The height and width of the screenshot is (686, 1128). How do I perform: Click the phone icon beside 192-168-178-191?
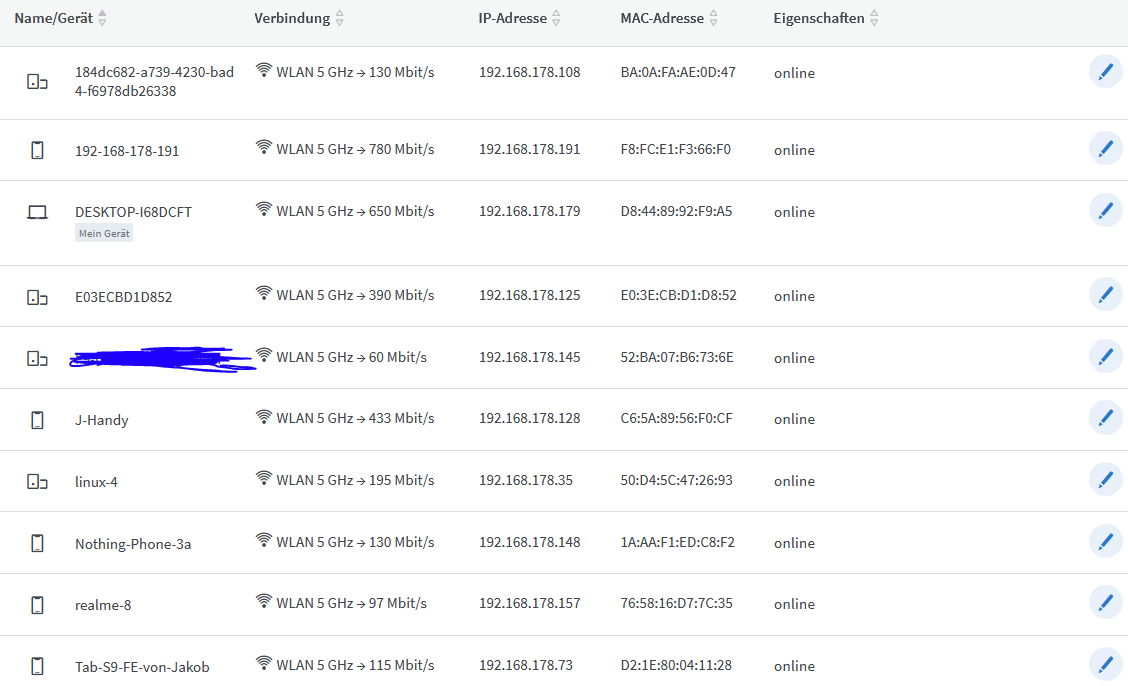tap(37, 150)
